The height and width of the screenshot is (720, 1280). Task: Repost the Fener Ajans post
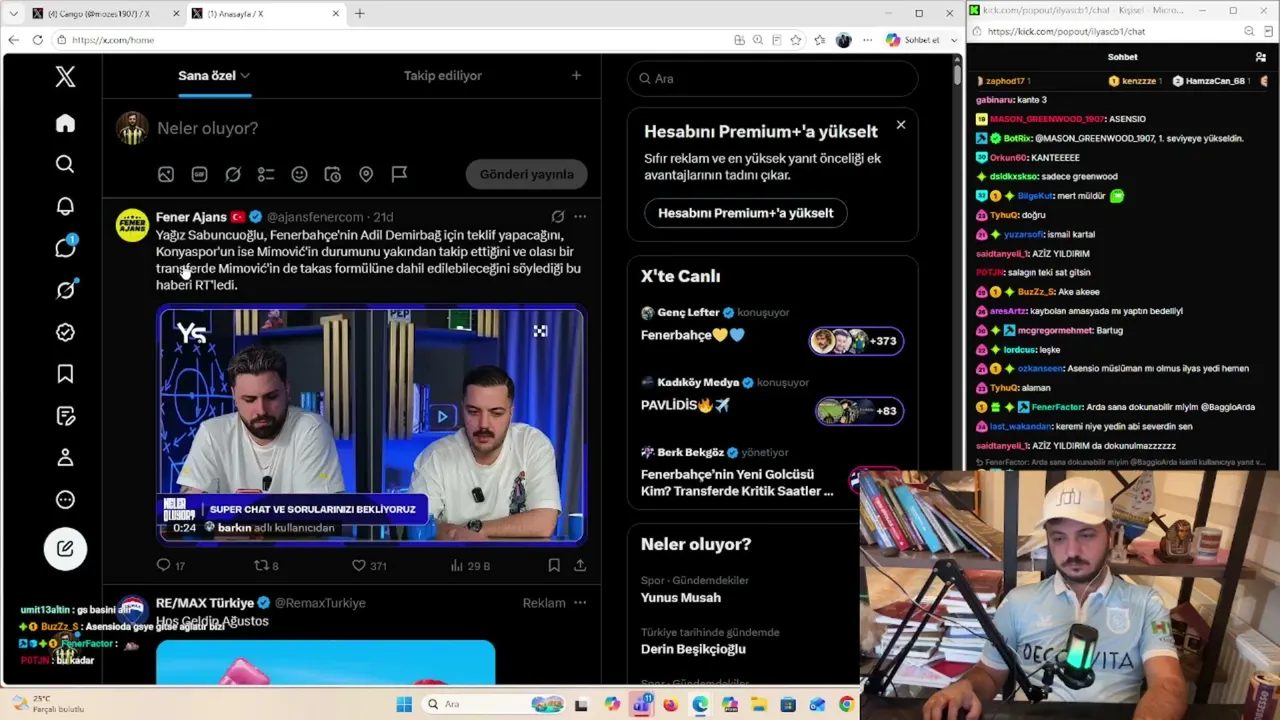[x=261, y=565]
